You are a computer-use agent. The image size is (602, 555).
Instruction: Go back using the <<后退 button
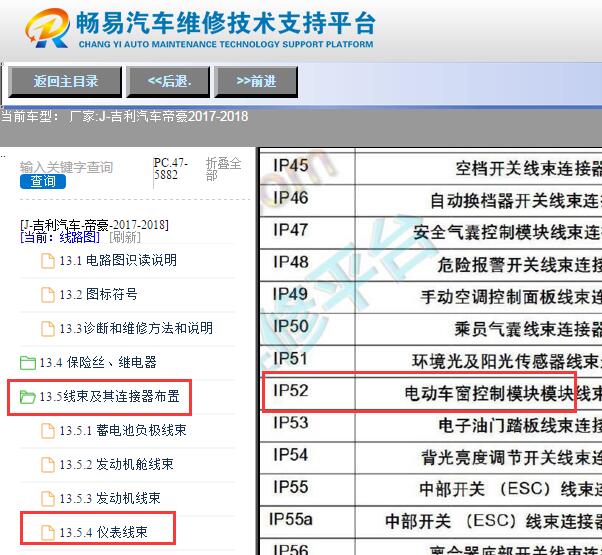(169, 81)
